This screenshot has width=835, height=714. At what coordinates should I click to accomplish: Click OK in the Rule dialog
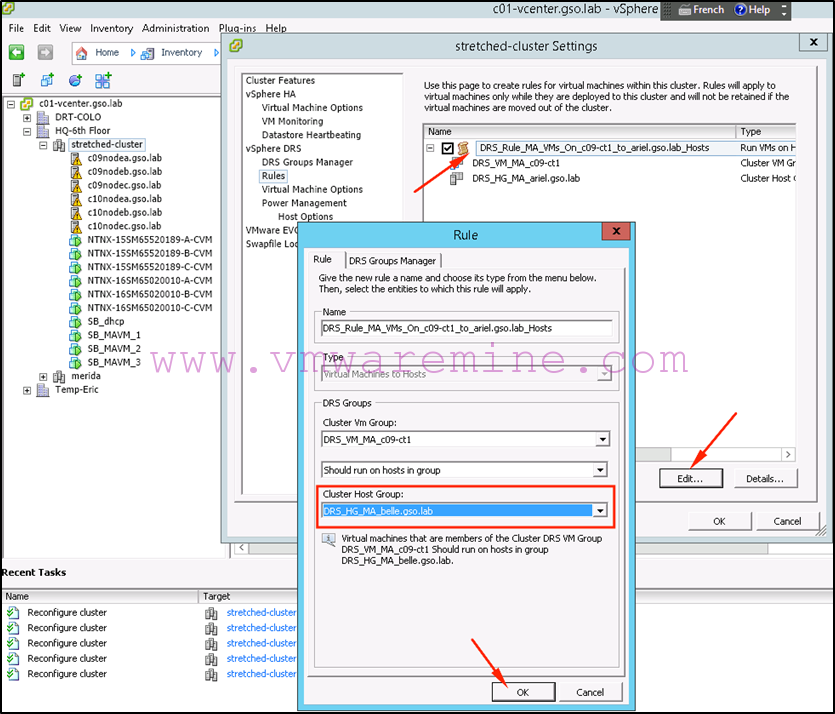523,692
